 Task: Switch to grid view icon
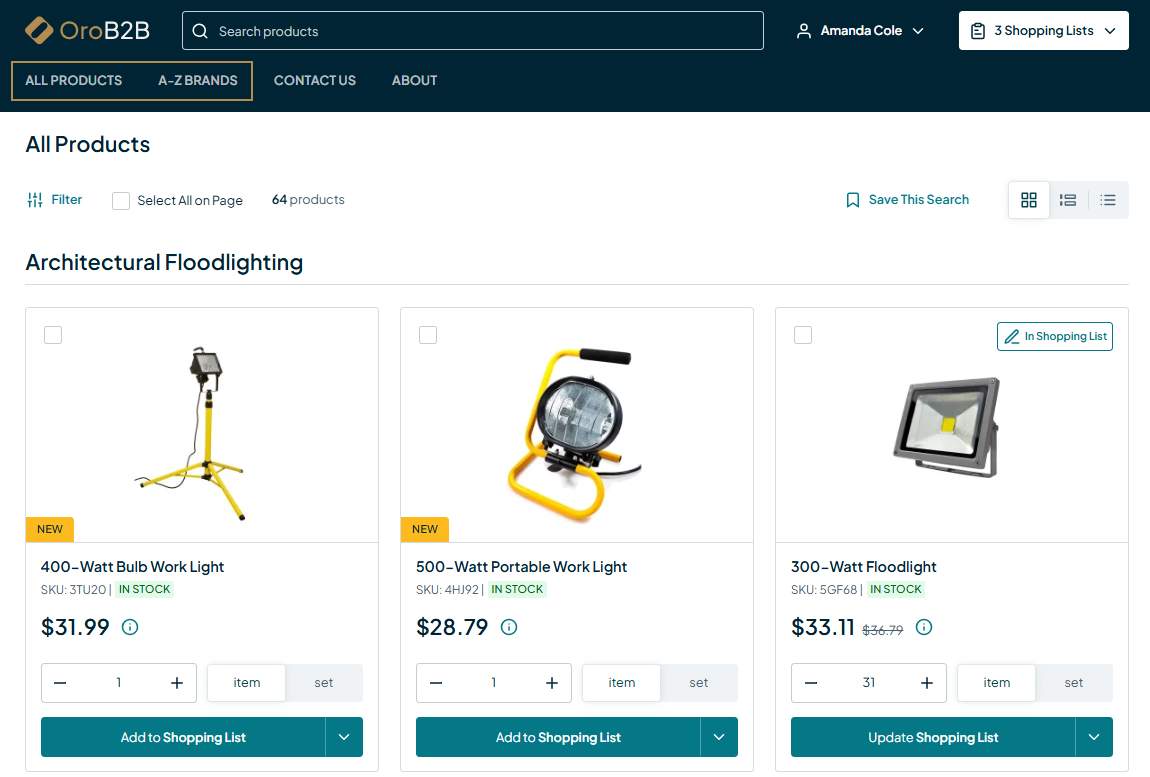(1029, 200)
